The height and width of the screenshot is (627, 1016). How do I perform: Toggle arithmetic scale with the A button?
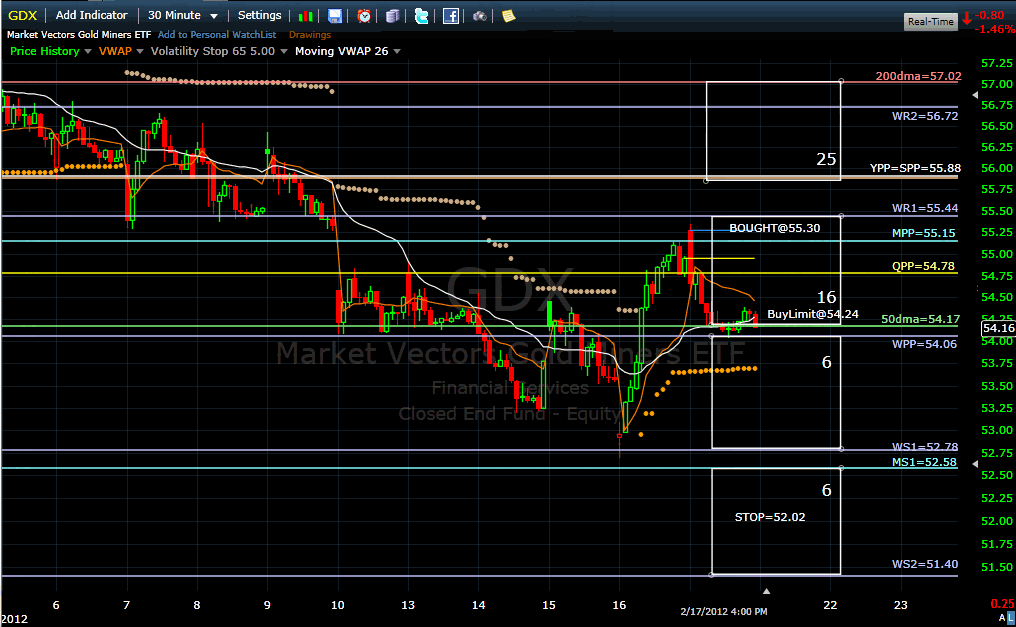1003,618
